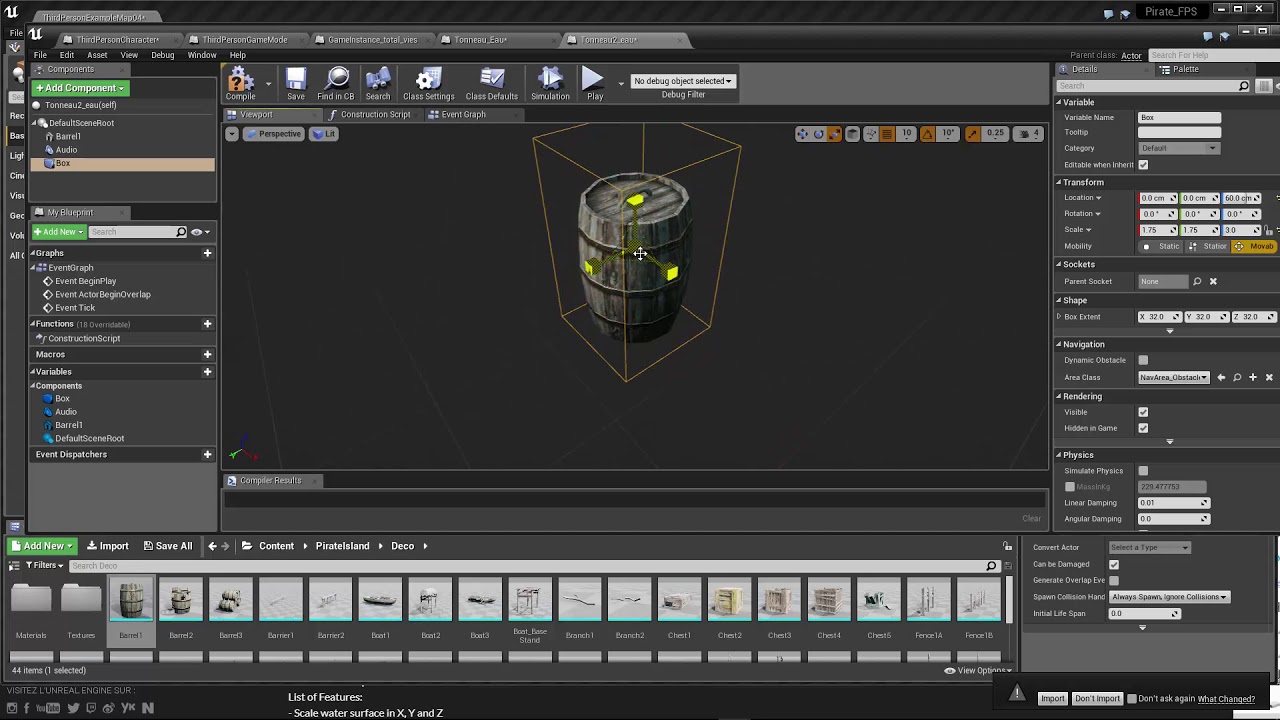Select Event Tick in the EventGraph list
Screen dimensions: 1280x720
click(75, 308)
